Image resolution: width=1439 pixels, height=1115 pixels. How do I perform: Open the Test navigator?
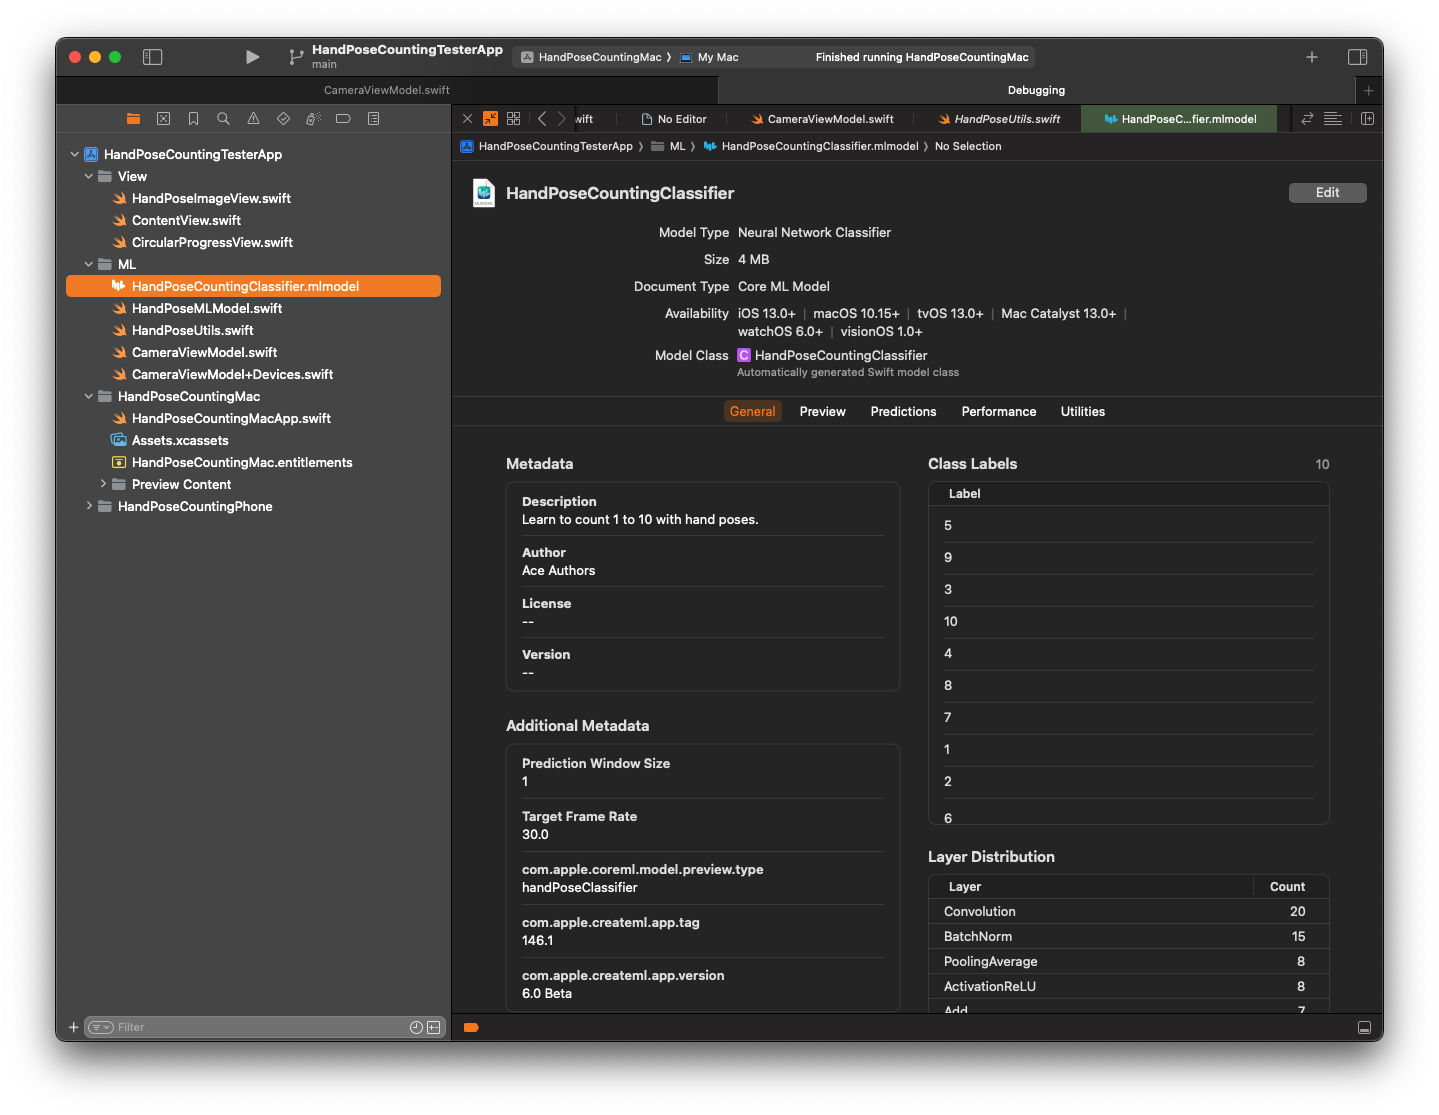pyautogui.click(x=283, y=118)
